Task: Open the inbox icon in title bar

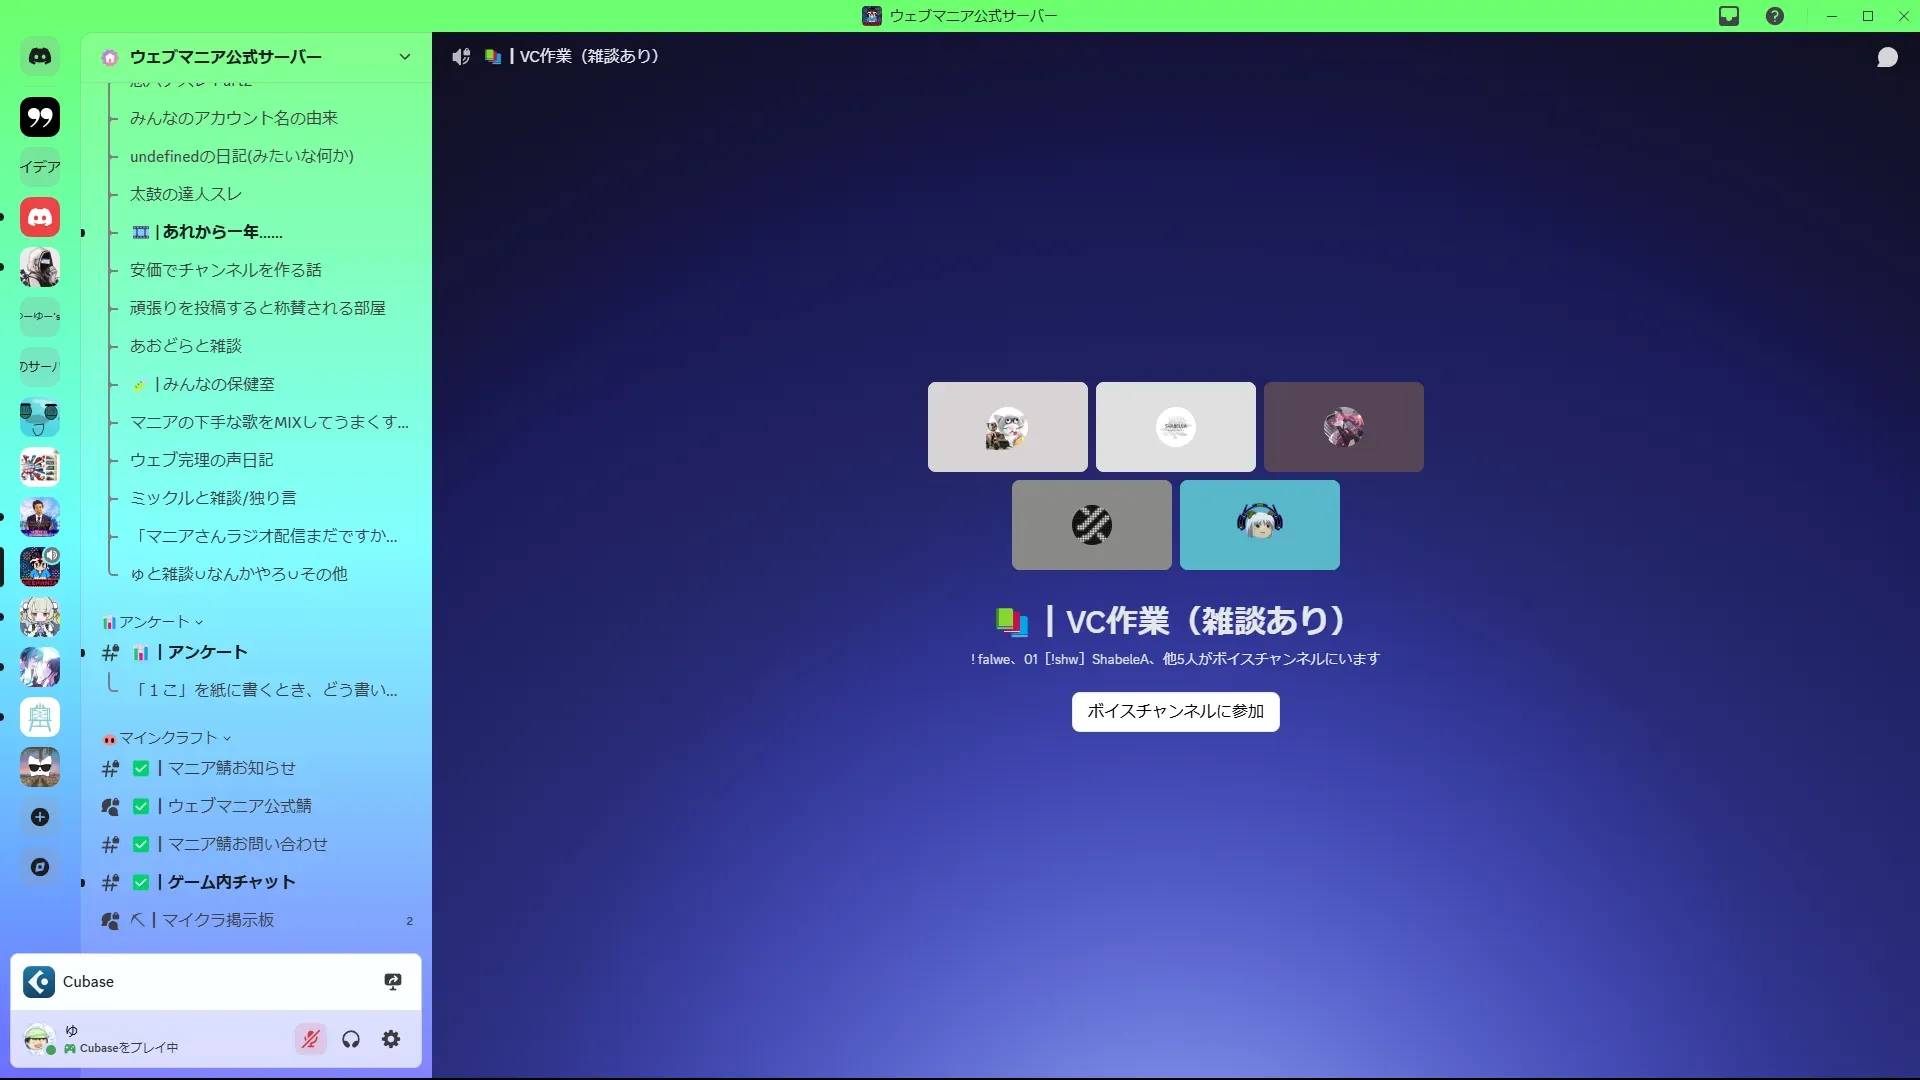Action: 1729,16
